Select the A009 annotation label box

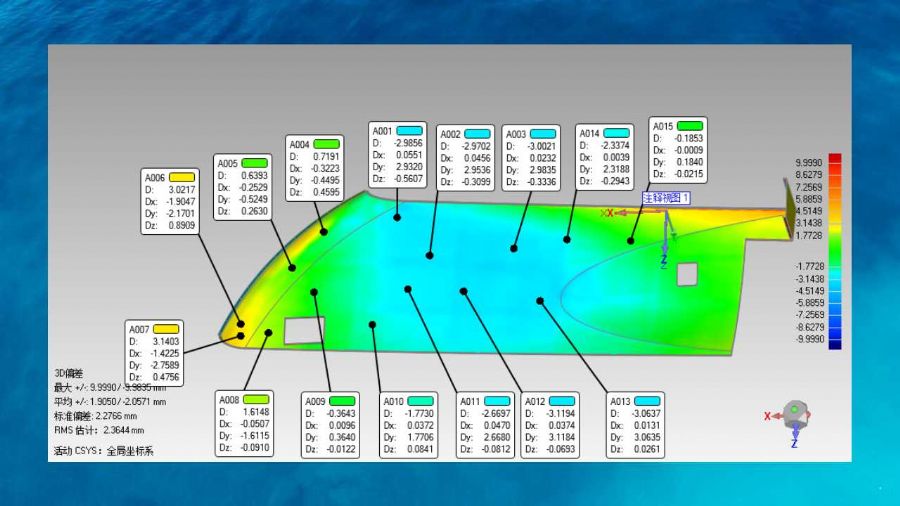click(330, 425)
